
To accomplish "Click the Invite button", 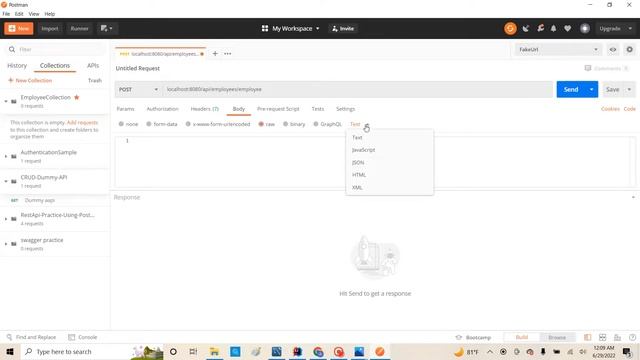I will tap(343, 29).
